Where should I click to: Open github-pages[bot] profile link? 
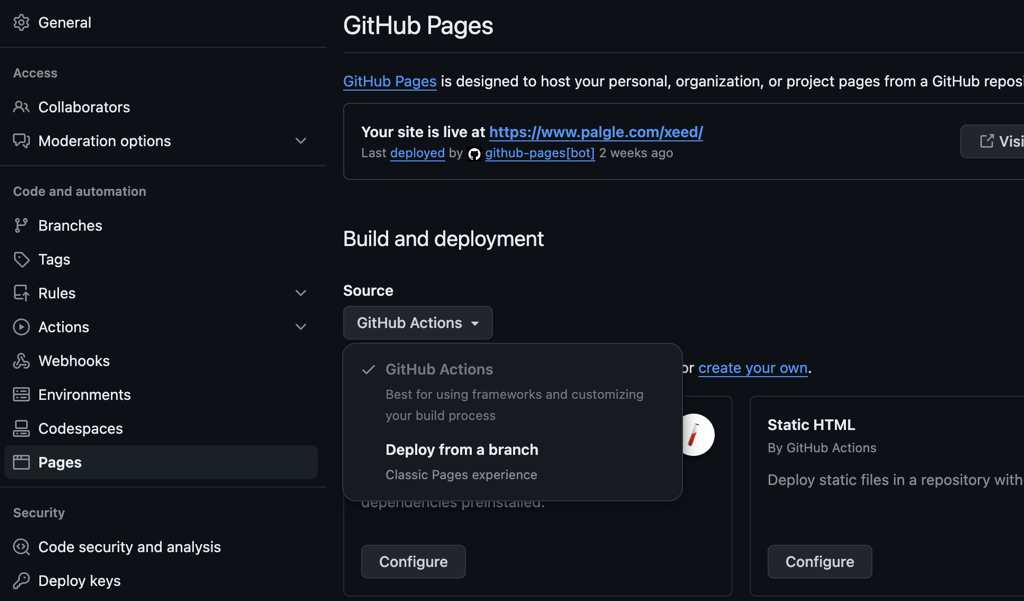[539, 153]
